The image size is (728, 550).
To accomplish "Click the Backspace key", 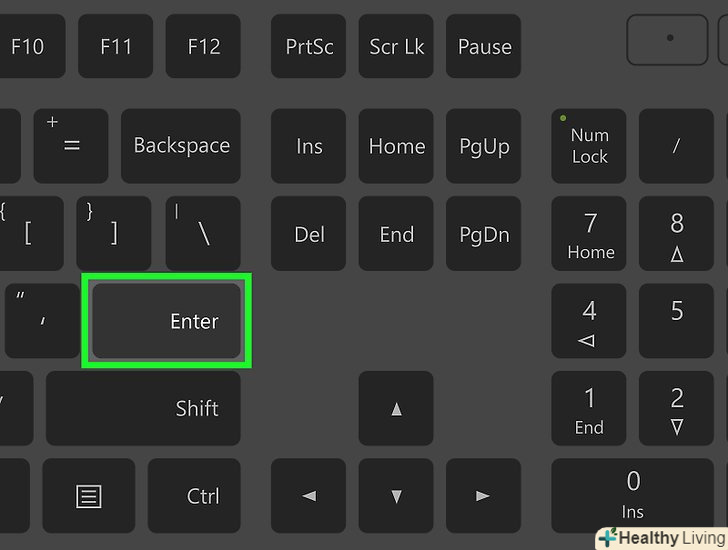I will [181, 146].
